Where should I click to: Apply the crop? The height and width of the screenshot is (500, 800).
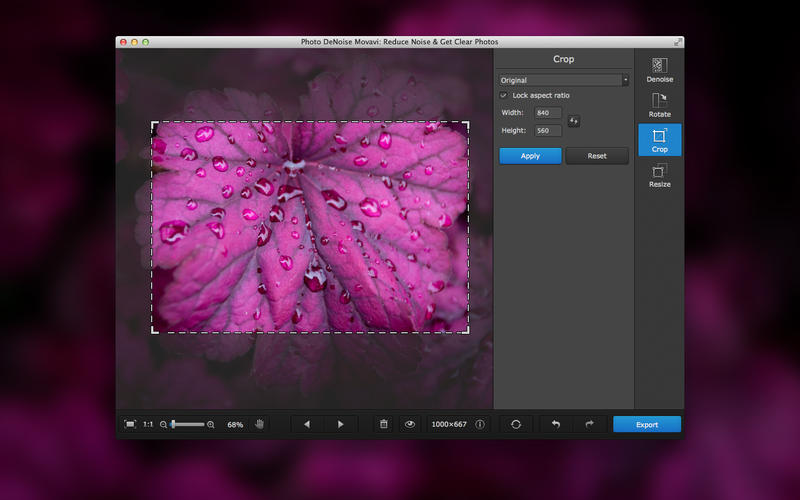[530, 156]
